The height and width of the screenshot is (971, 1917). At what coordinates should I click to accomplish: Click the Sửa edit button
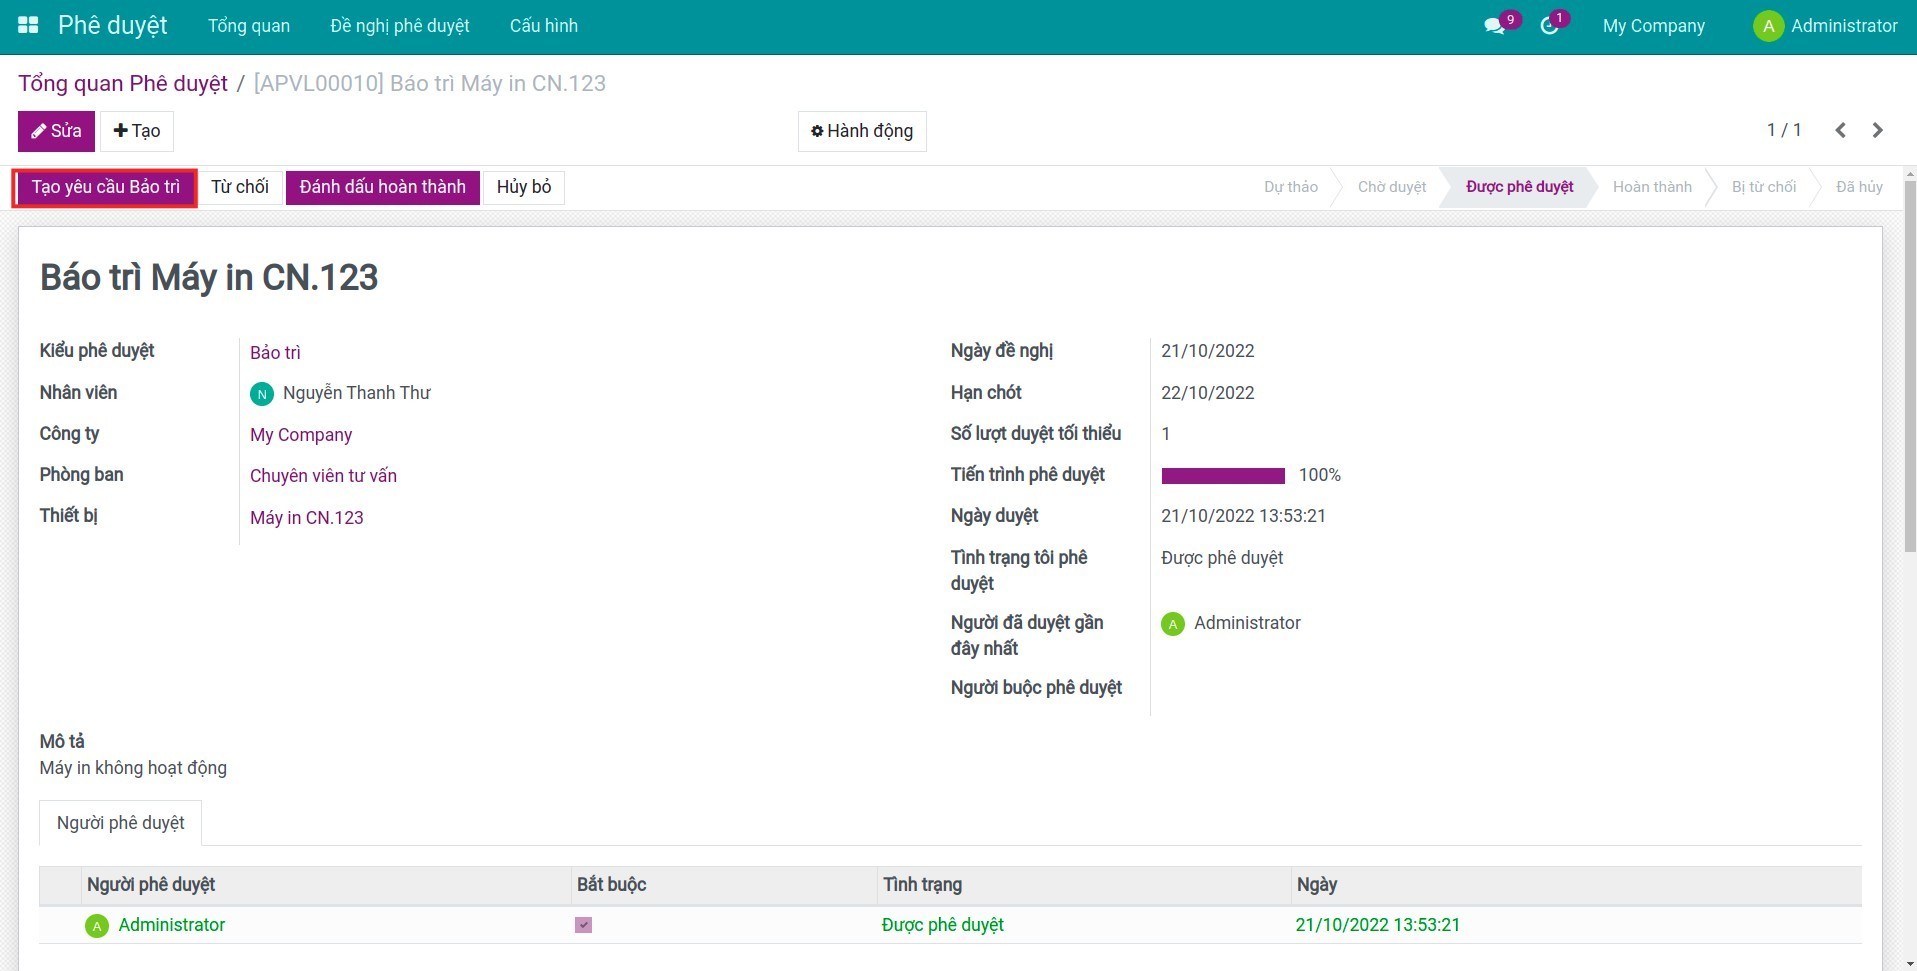(x=56, y=131)
